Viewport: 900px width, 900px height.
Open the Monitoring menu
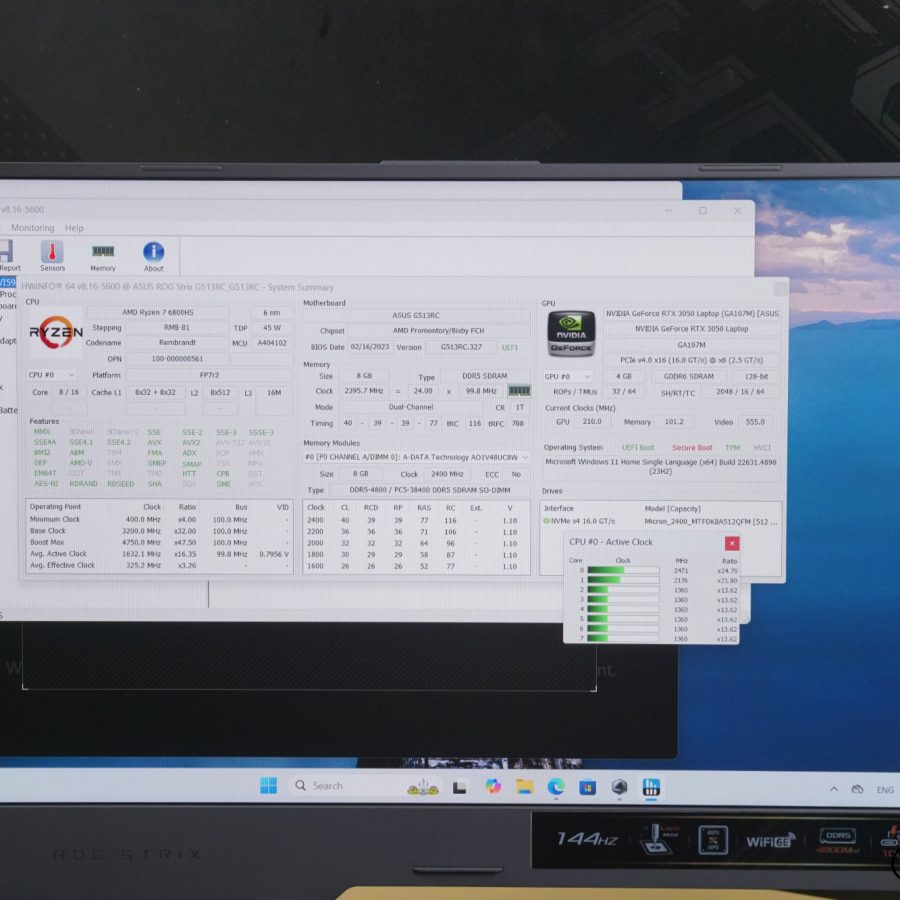click(x=33, y=228)
